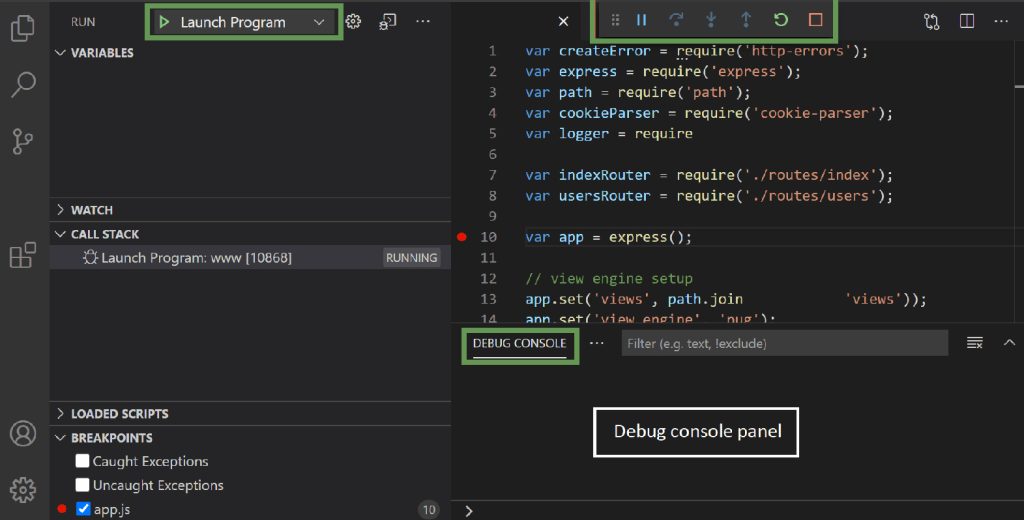
Task: Click the app.js line 10 badge
Action: point(429,510)
